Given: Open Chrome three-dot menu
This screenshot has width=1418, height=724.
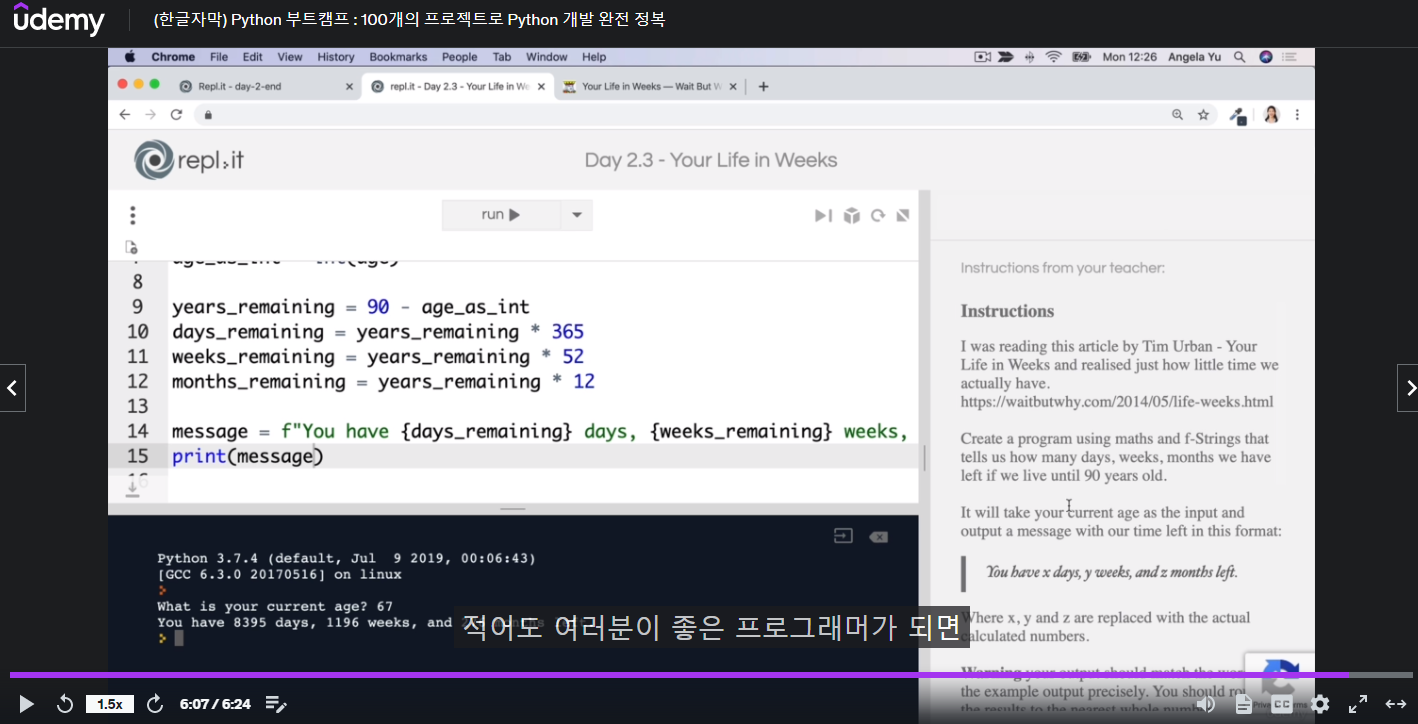Looking at the screenshot, I should pyautogui.click(x=1298, y=115).
